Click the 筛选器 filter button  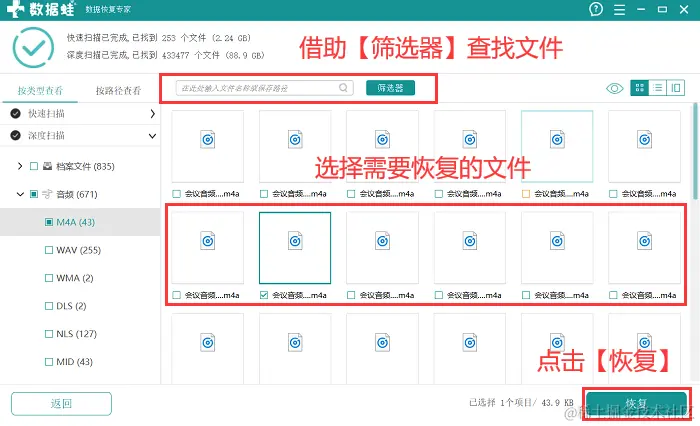click(390, 88)
